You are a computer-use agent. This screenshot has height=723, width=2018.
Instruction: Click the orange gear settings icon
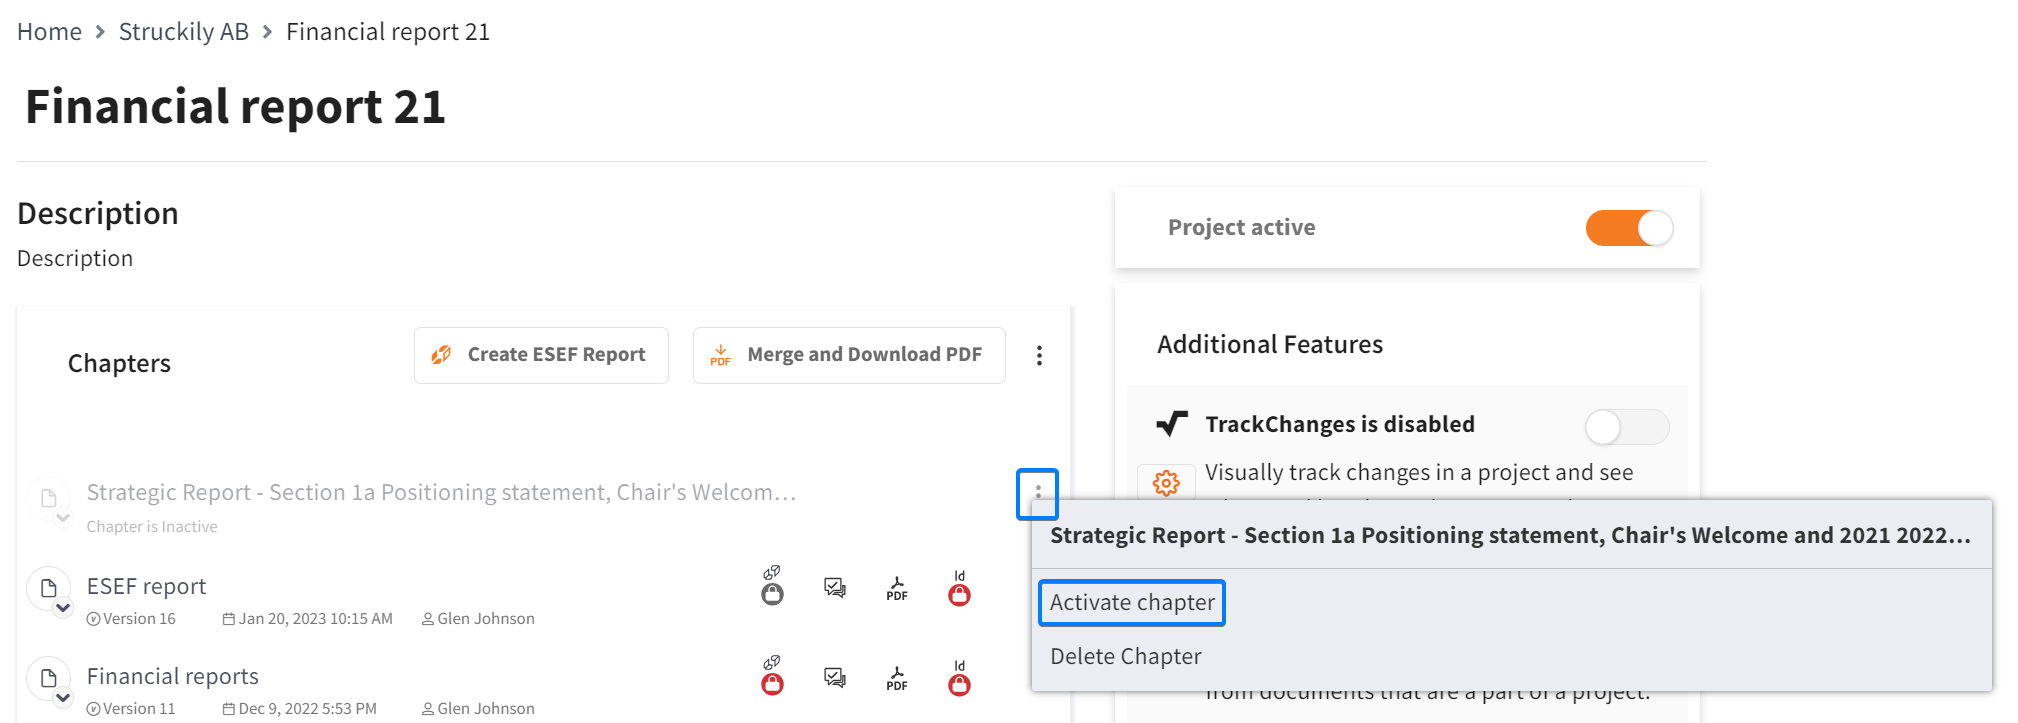(x=1166, y=483)
